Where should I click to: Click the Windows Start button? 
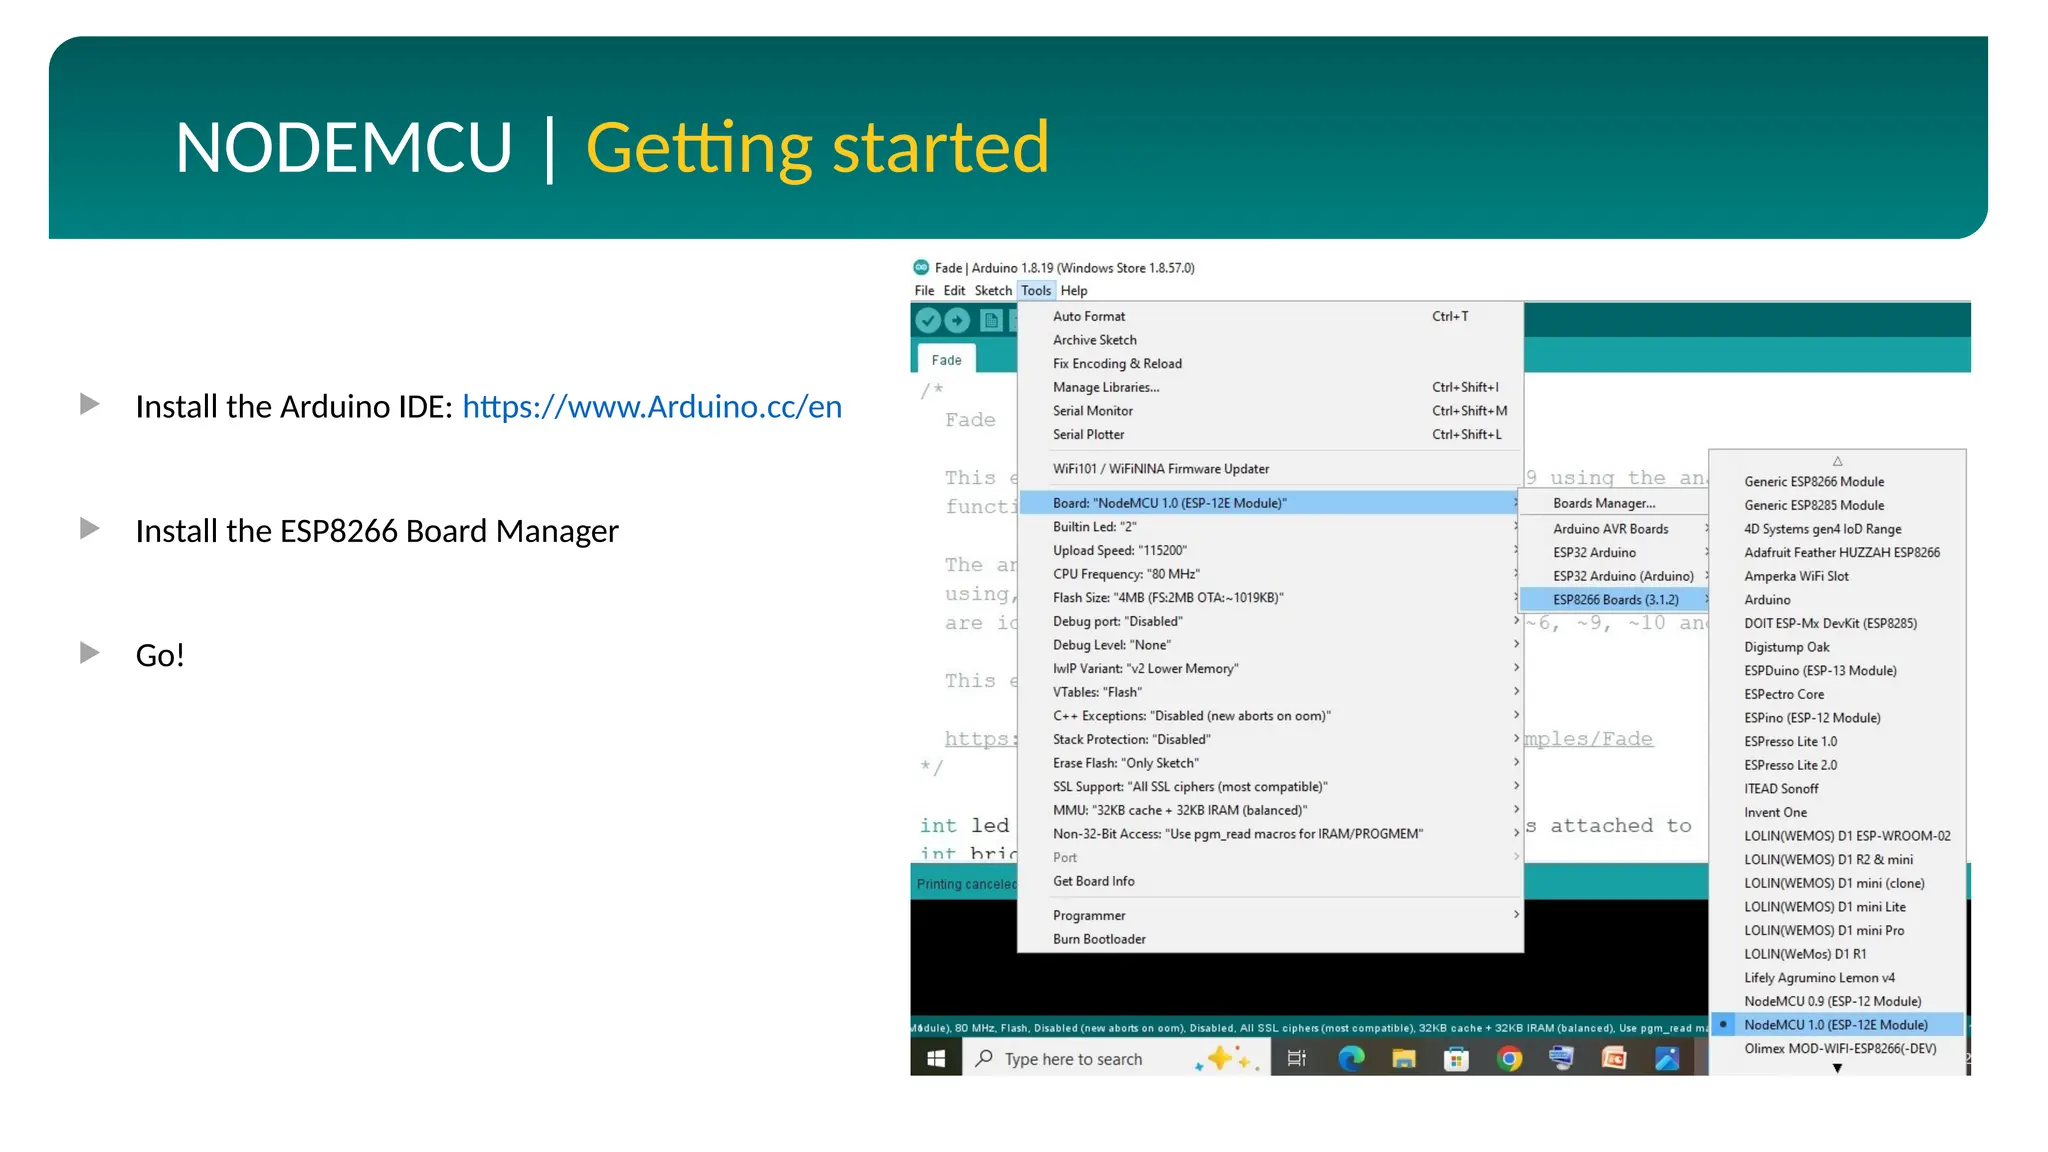(936, 1058)
